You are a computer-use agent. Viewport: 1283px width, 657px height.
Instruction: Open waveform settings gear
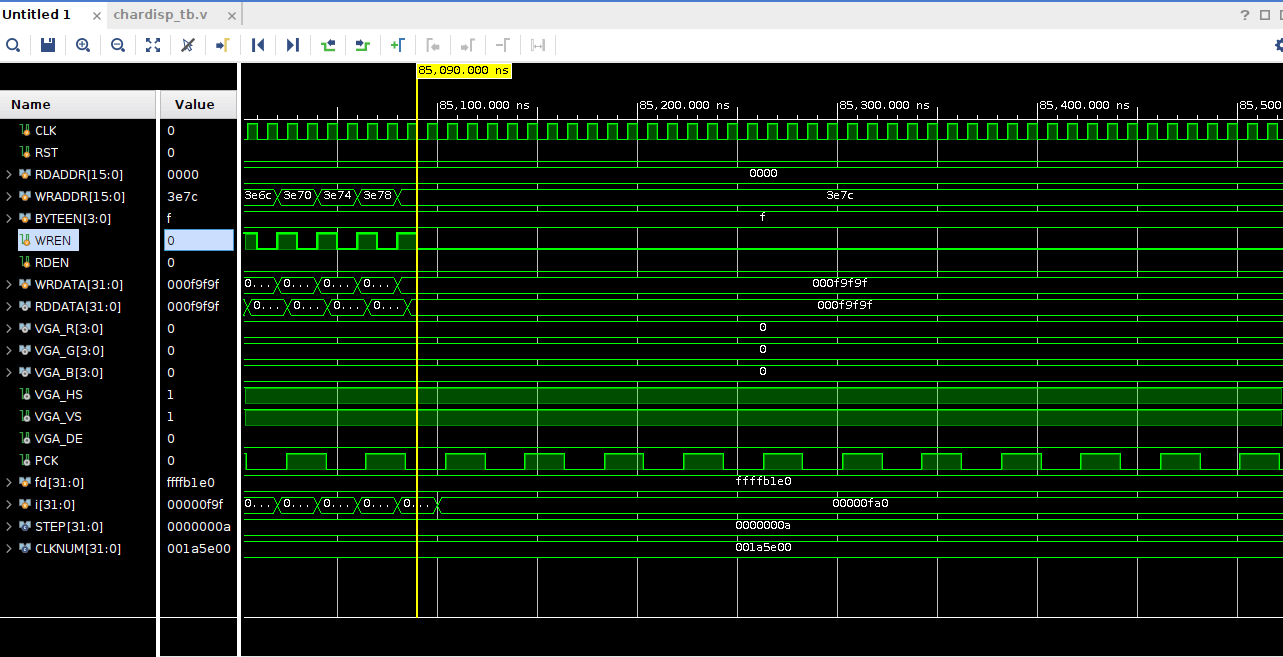click(x=1278, y=45)
